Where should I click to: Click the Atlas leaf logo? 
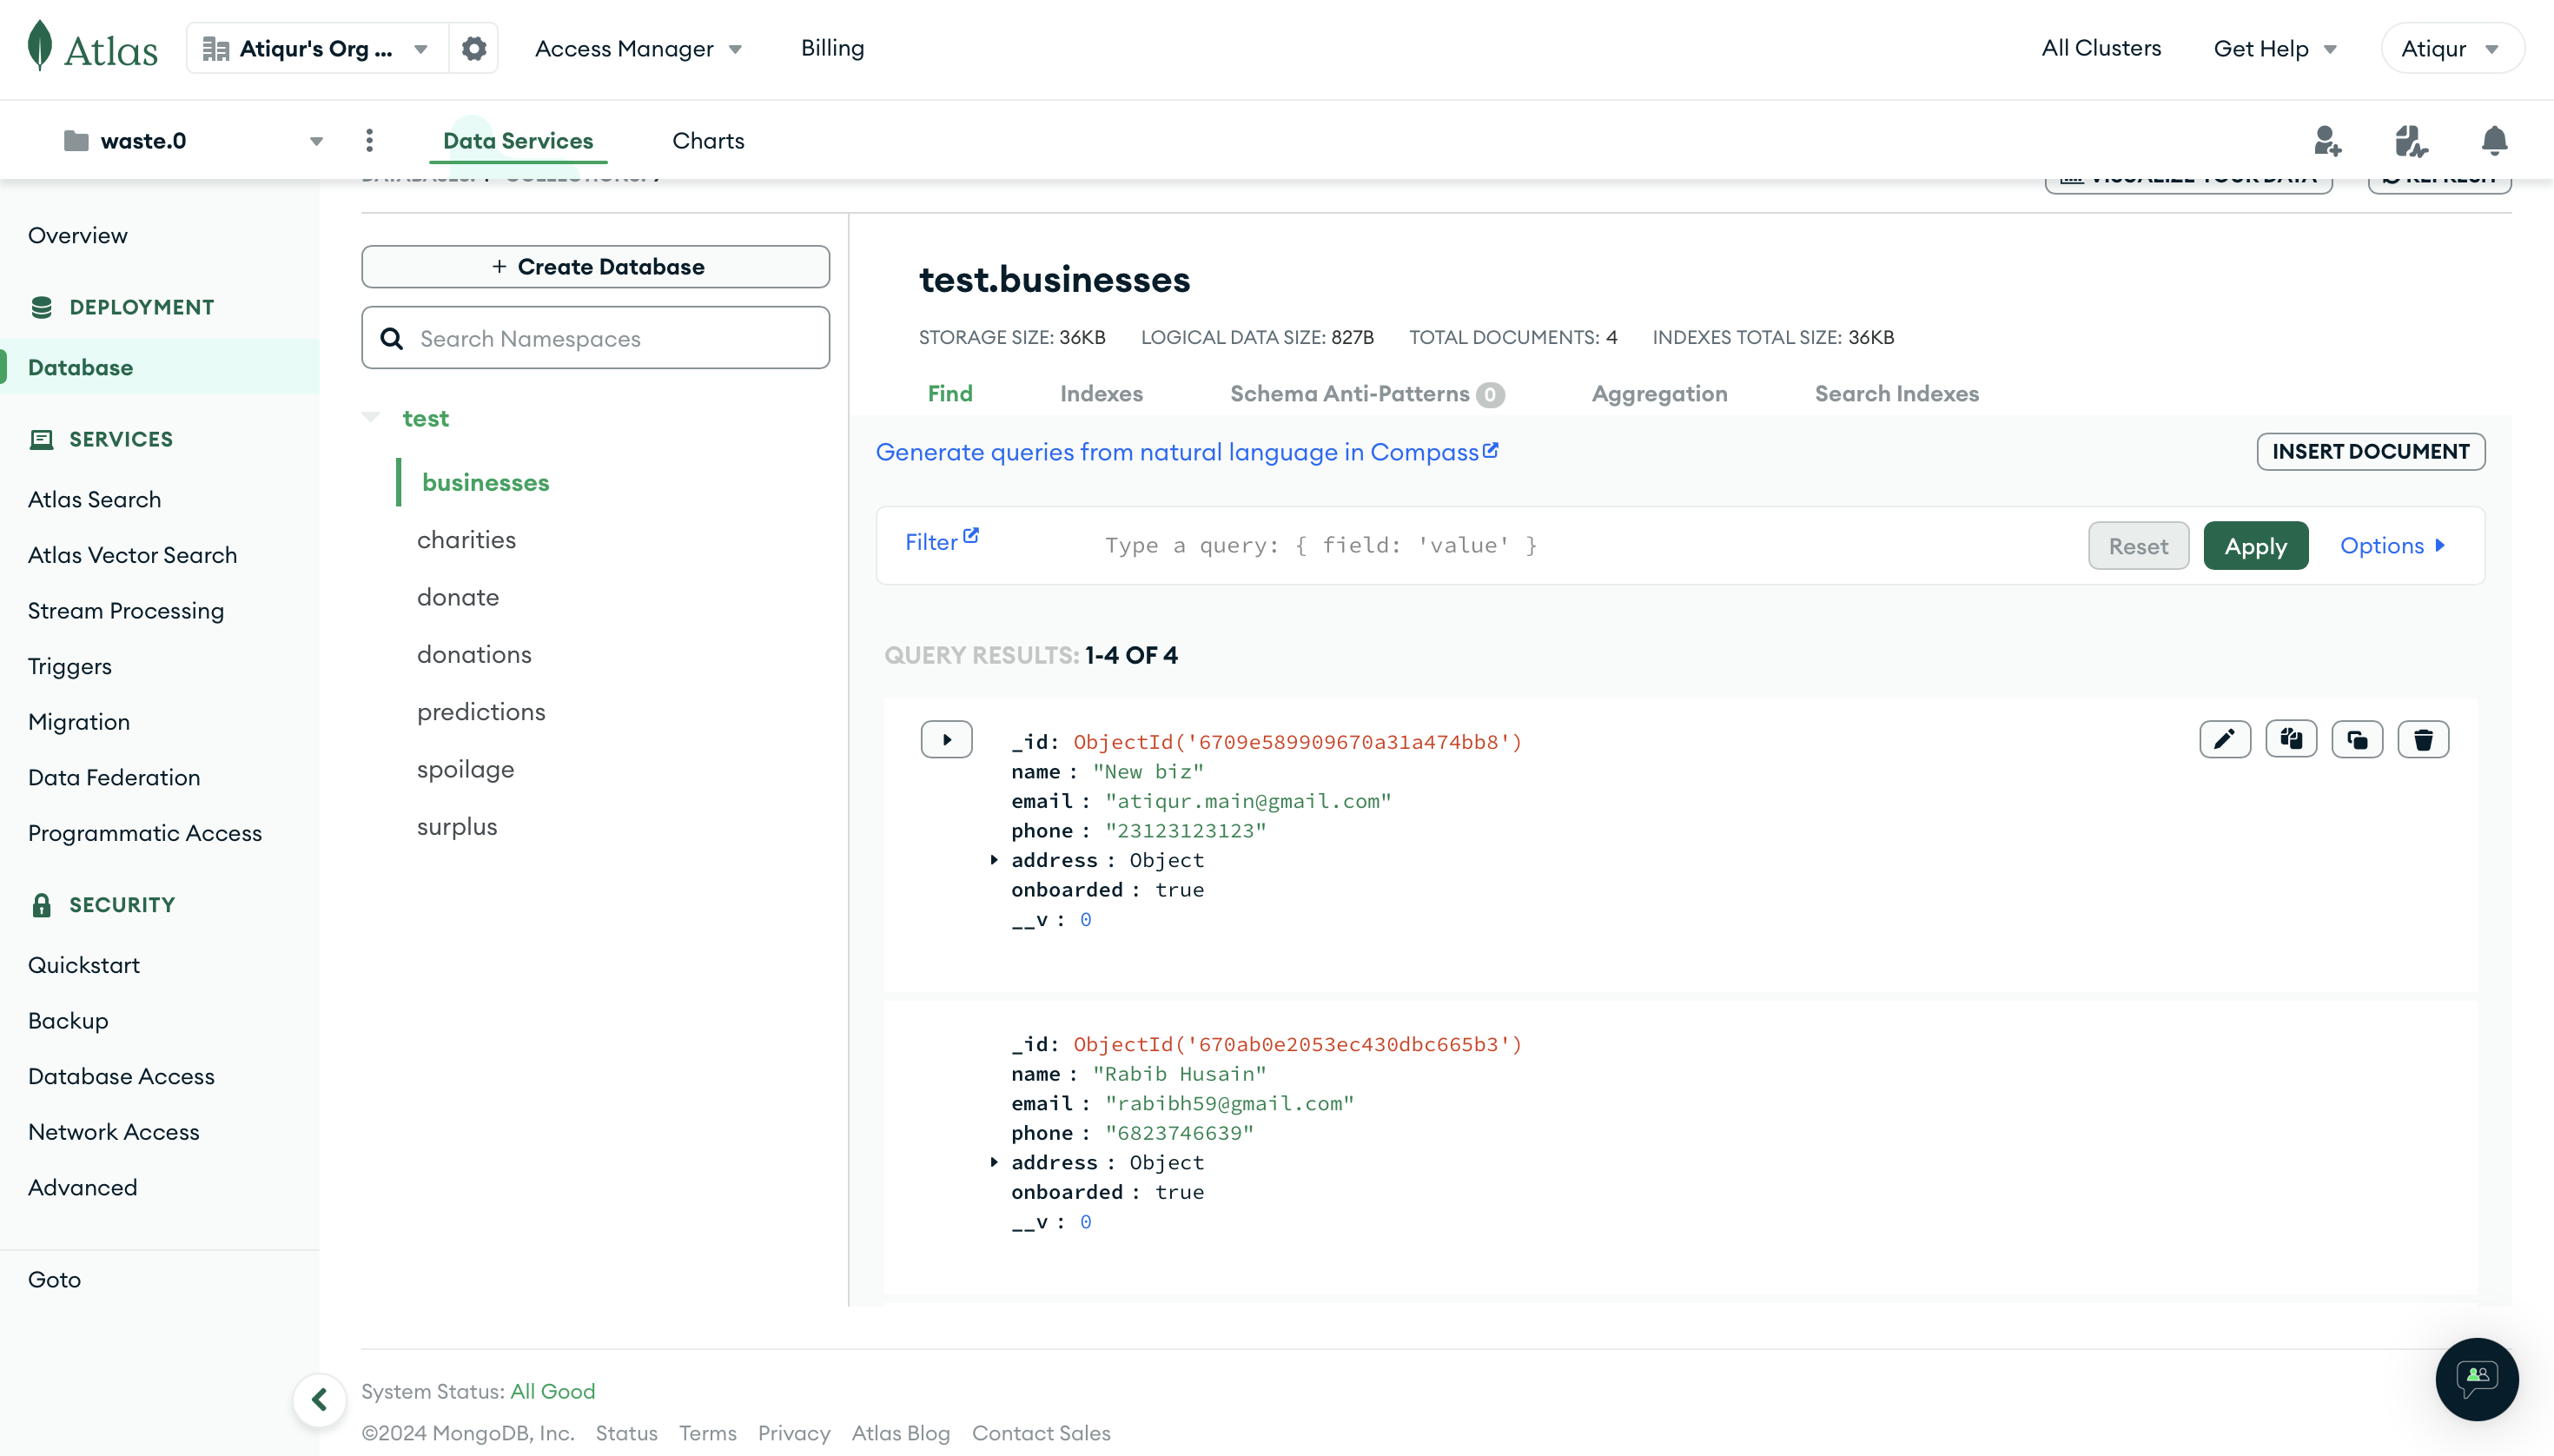40,46
